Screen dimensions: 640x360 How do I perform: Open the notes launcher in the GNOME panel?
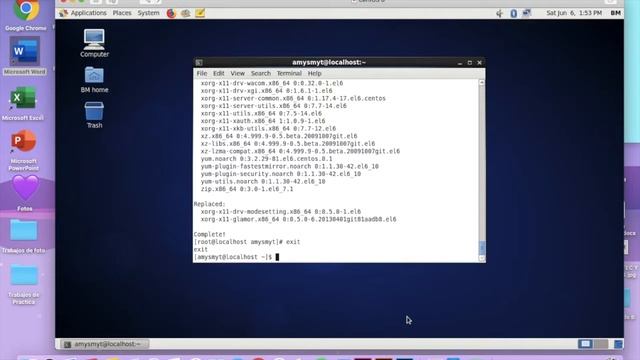point(200,13)
